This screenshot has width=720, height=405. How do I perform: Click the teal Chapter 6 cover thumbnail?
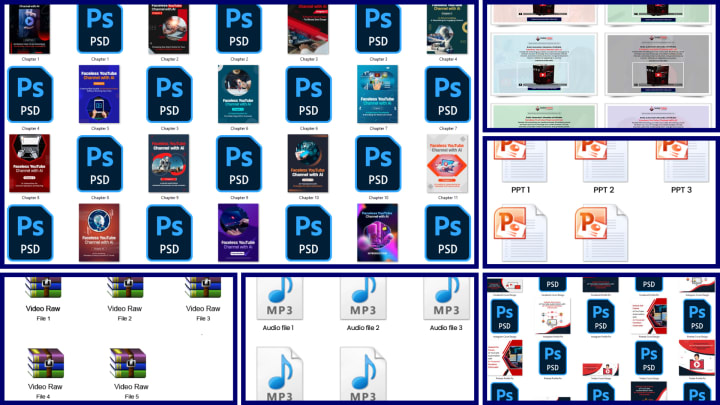pyautogui.click(x=238, y=94)
